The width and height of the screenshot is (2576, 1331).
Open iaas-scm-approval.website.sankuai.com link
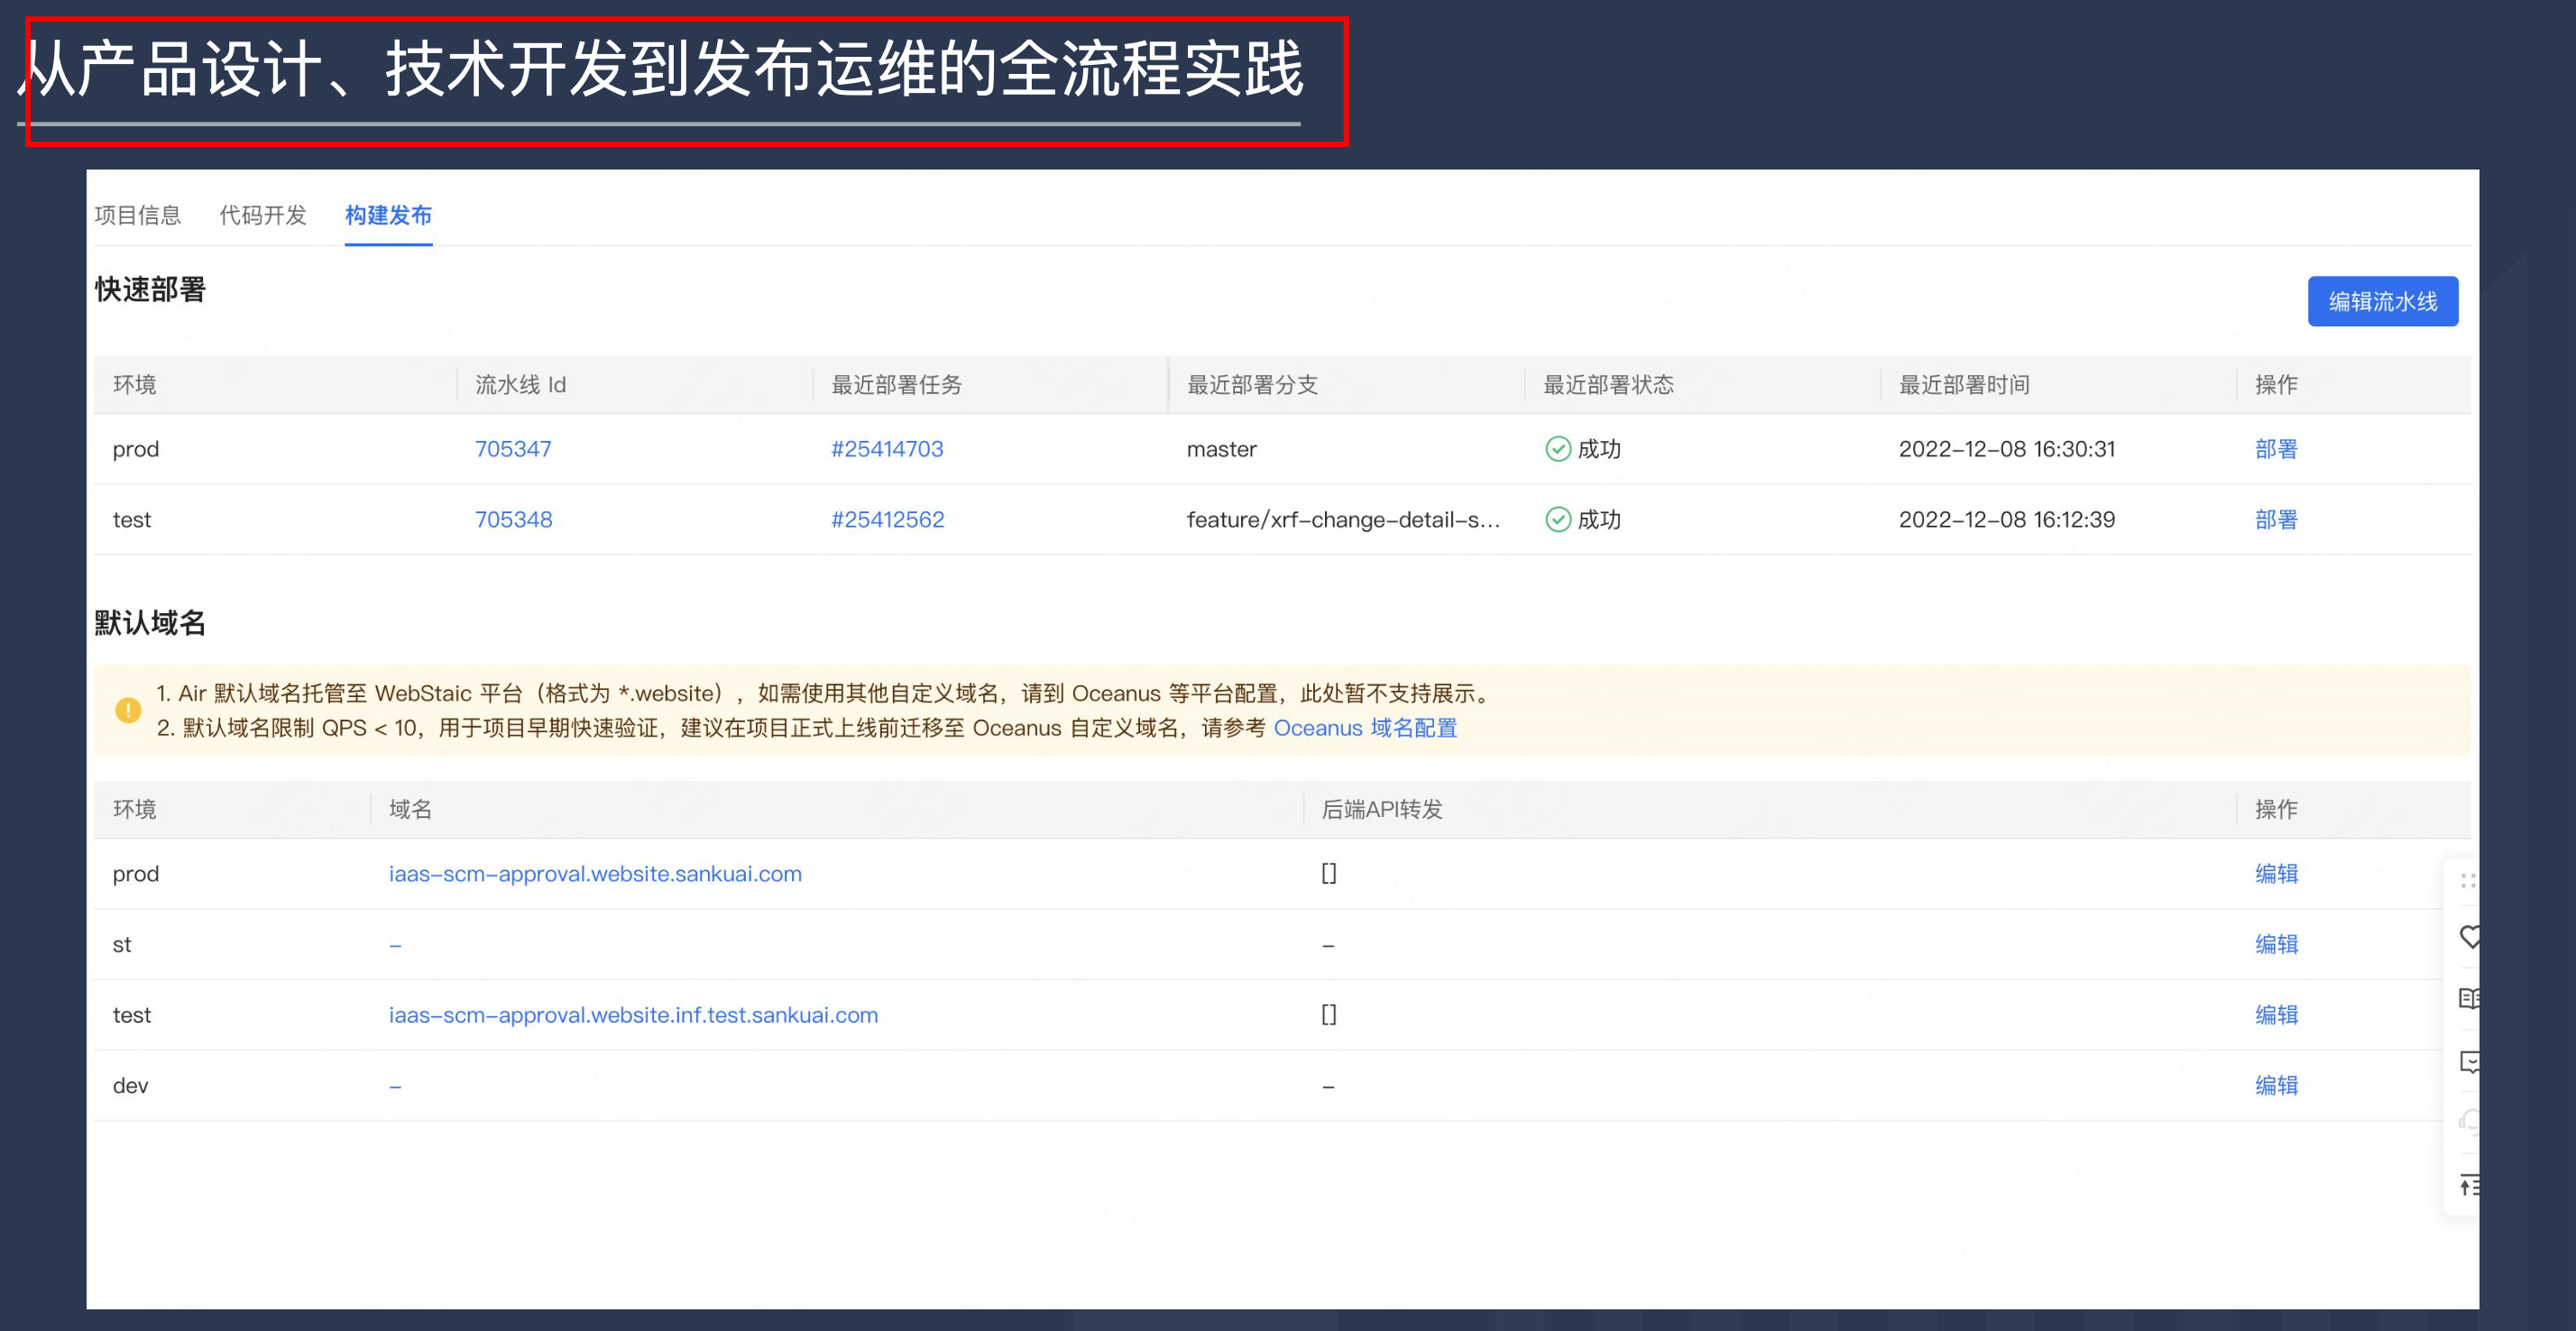click(595, 874)
